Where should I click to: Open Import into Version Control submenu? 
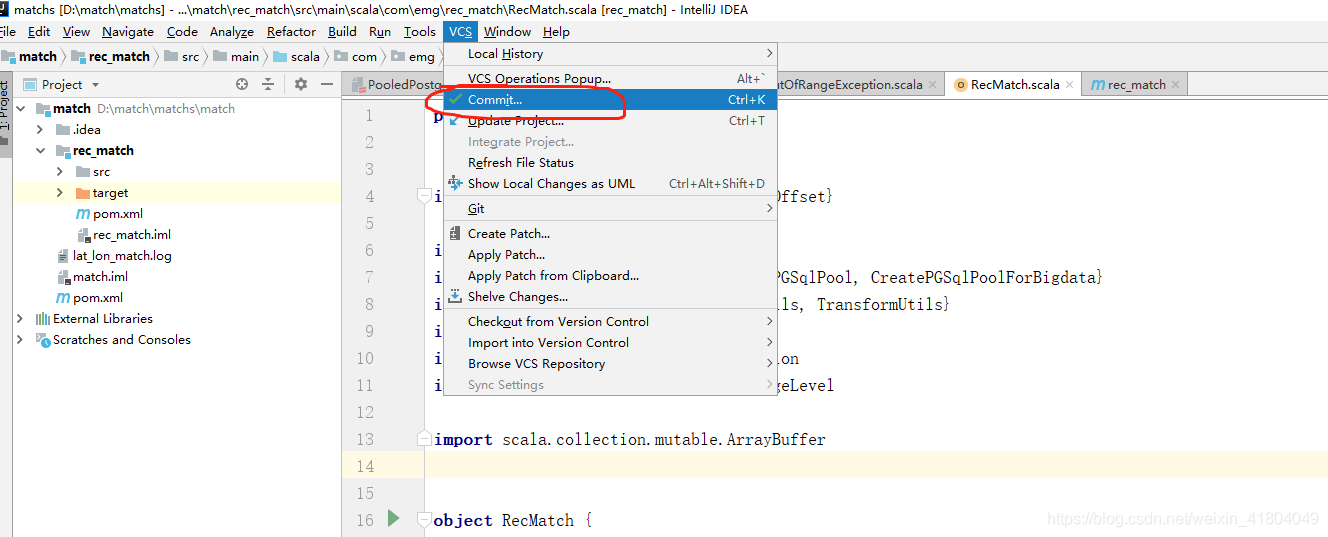610,343
